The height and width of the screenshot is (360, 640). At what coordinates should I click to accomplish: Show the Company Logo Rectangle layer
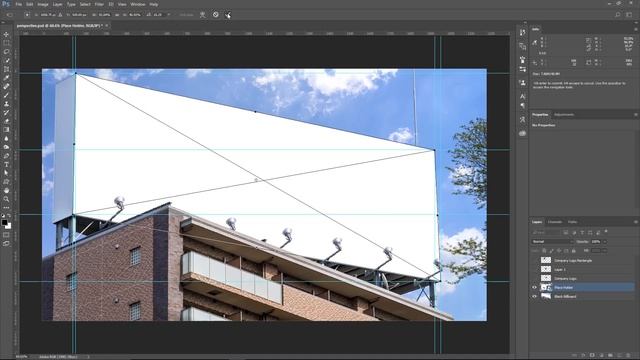(534, 260)
